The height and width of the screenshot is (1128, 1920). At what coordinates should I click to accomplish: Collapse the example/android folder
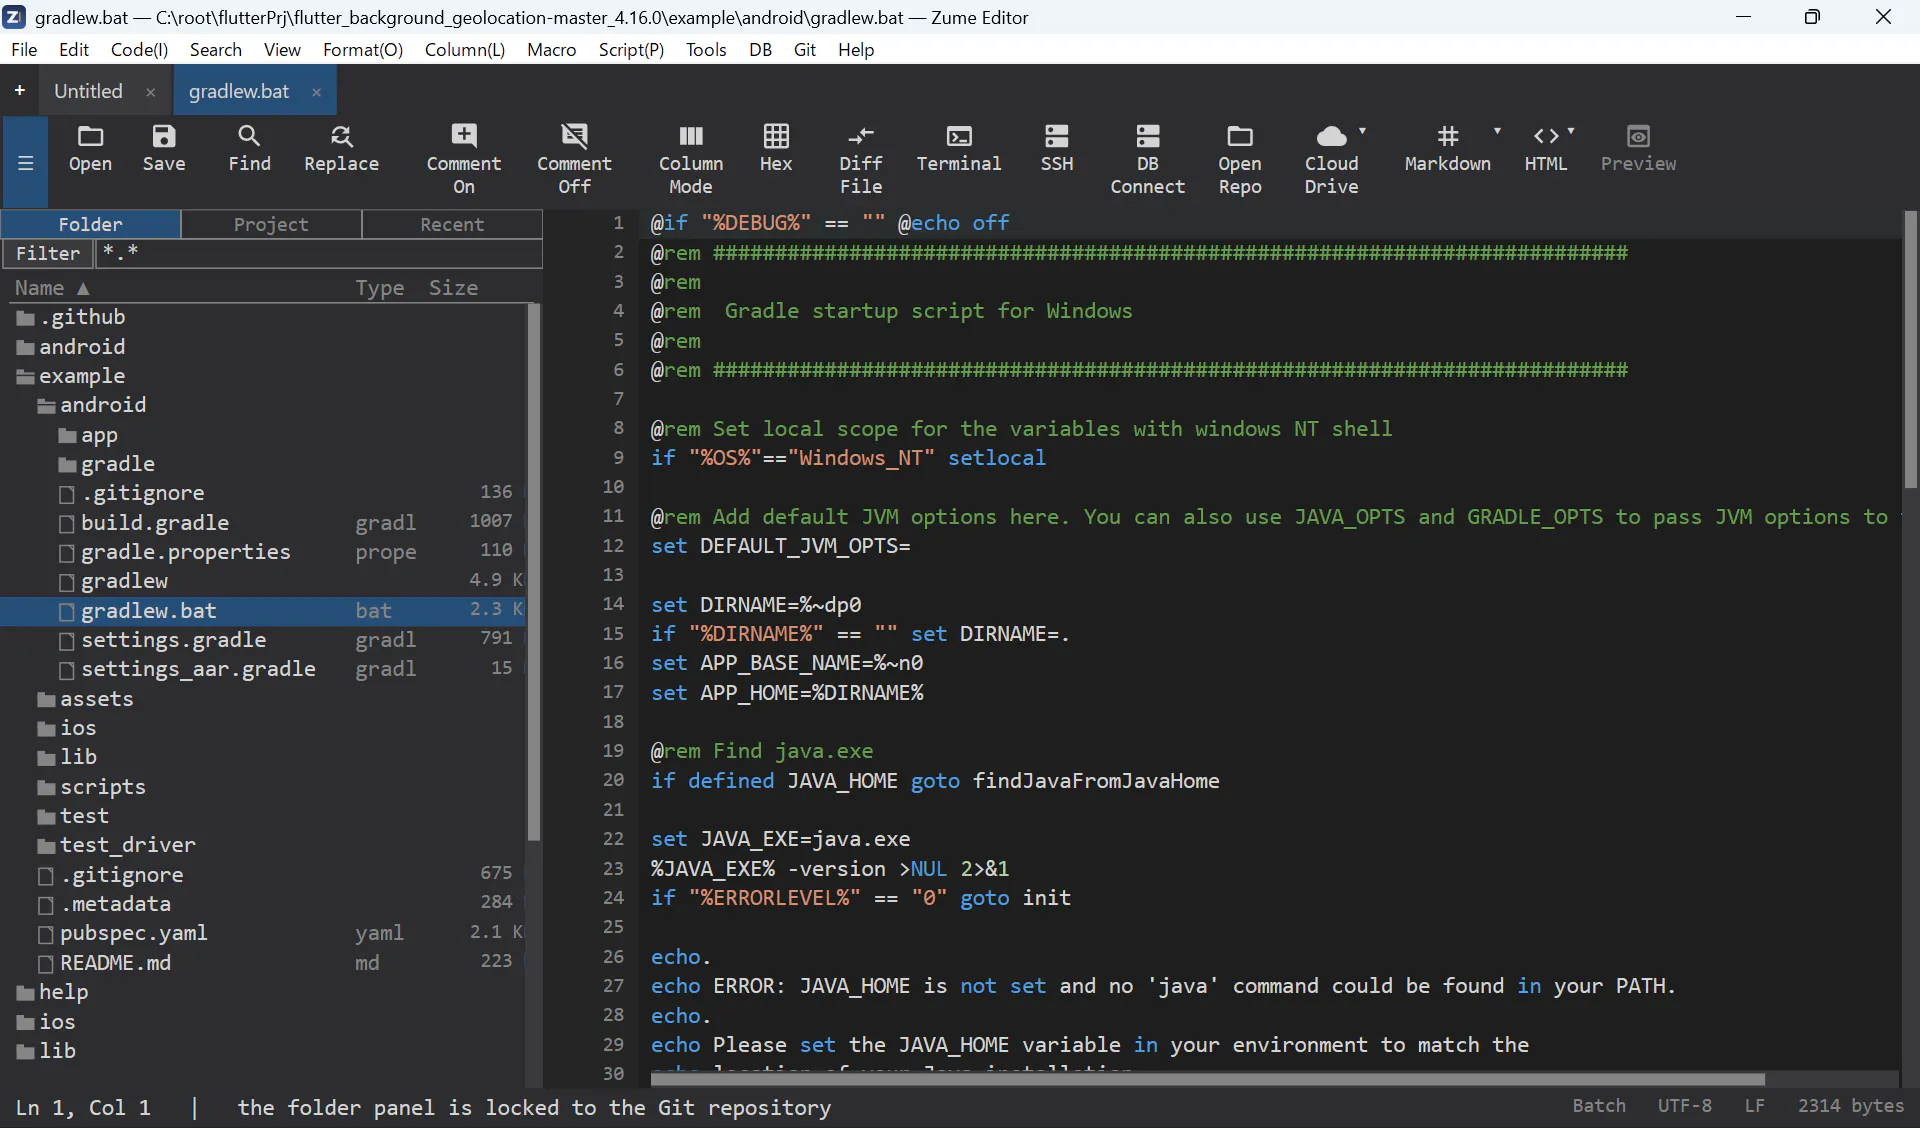point(46,406)
